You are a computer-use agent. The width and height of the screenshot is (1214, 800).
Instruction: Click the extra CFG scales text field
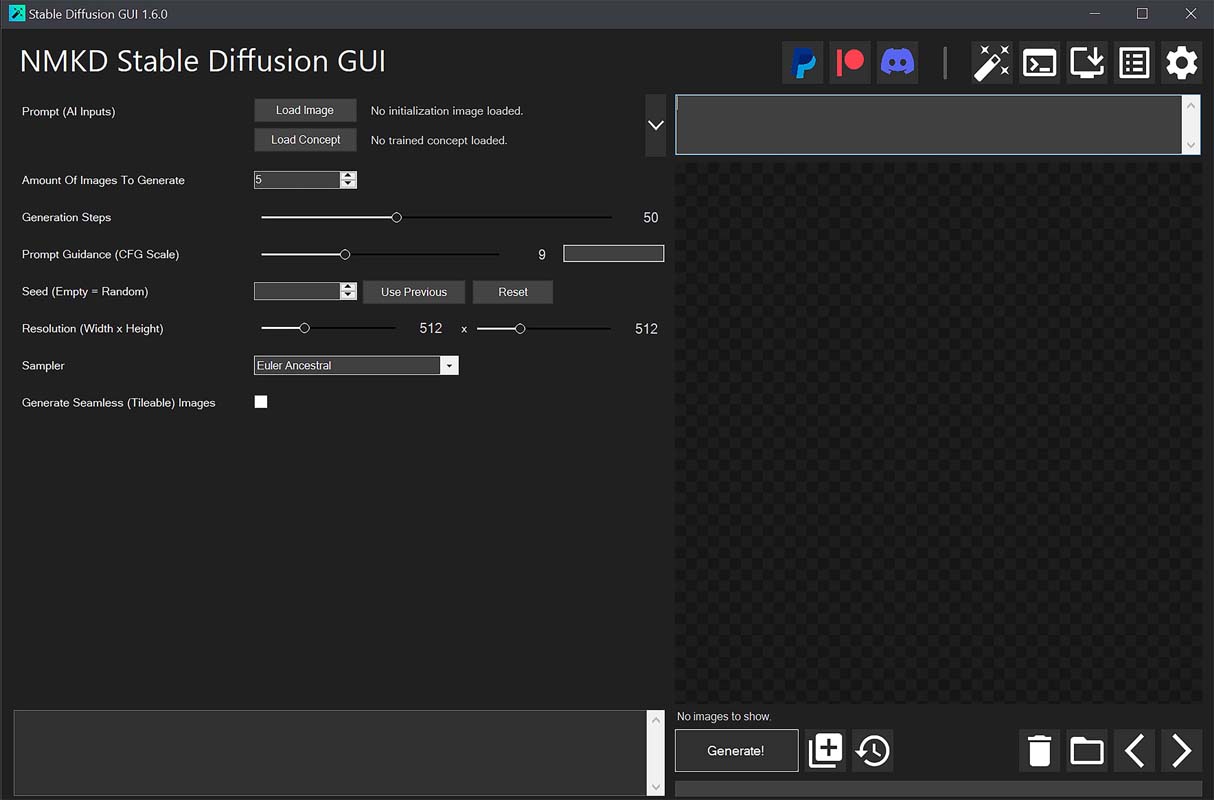[x=614, y=254]
